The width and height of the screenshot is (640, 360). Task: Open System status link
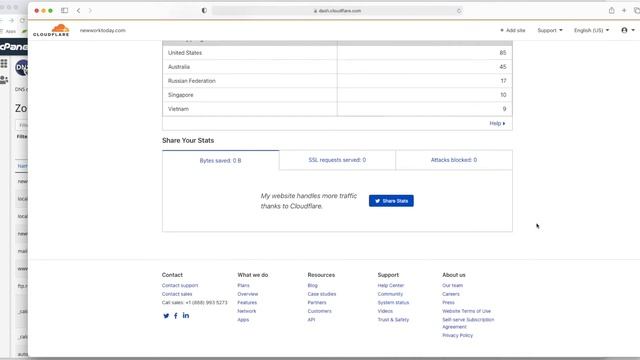coord(393,302)
